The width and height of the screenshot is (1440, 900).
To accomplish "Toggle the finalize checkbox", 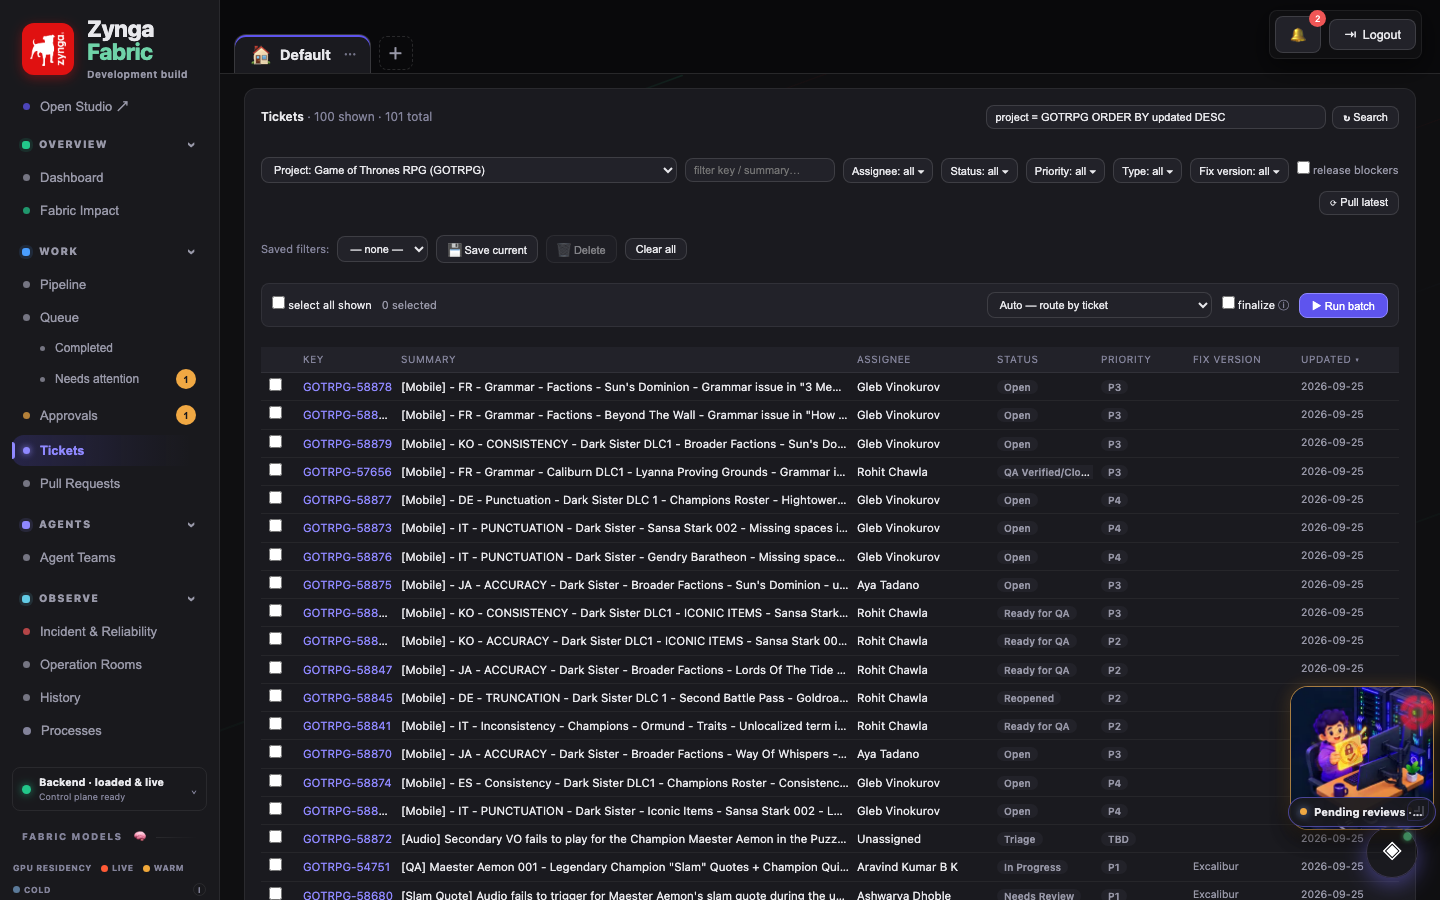I will (1228, 303).
